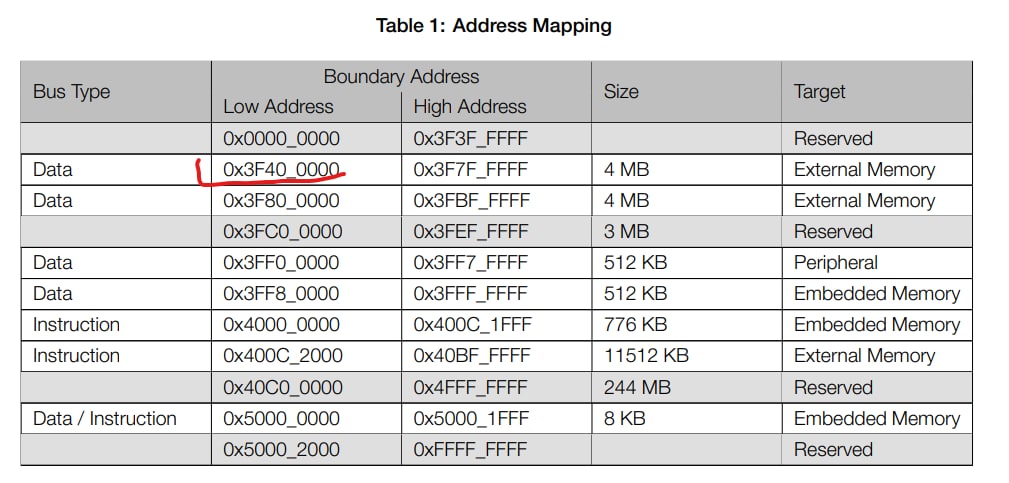The image size is (1009, 483).
Task: Select the 0xFFFF_FFFF high address cell
Action: point(470,450)
